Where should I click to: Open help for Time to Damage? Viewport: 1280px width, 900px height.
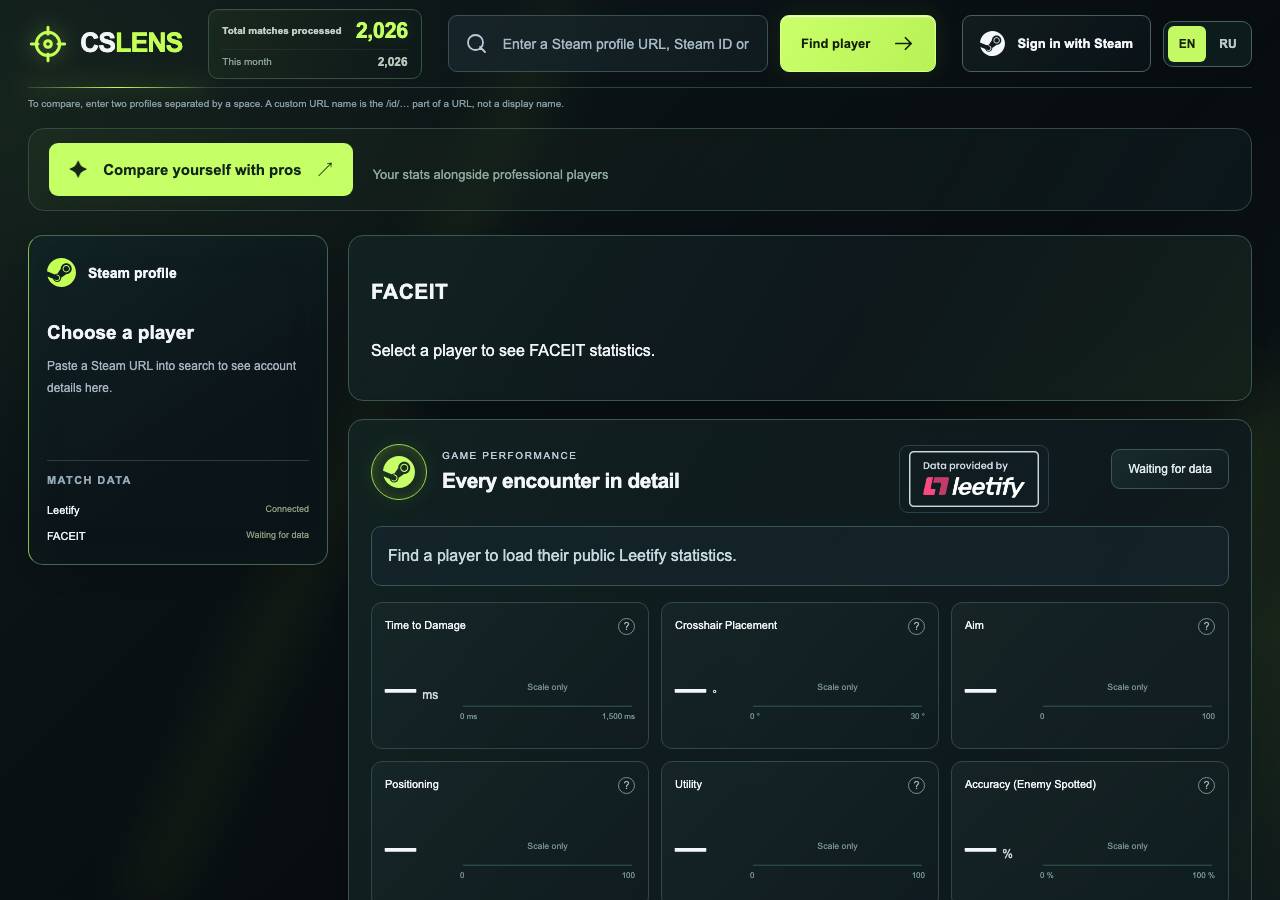pos(626,626)
